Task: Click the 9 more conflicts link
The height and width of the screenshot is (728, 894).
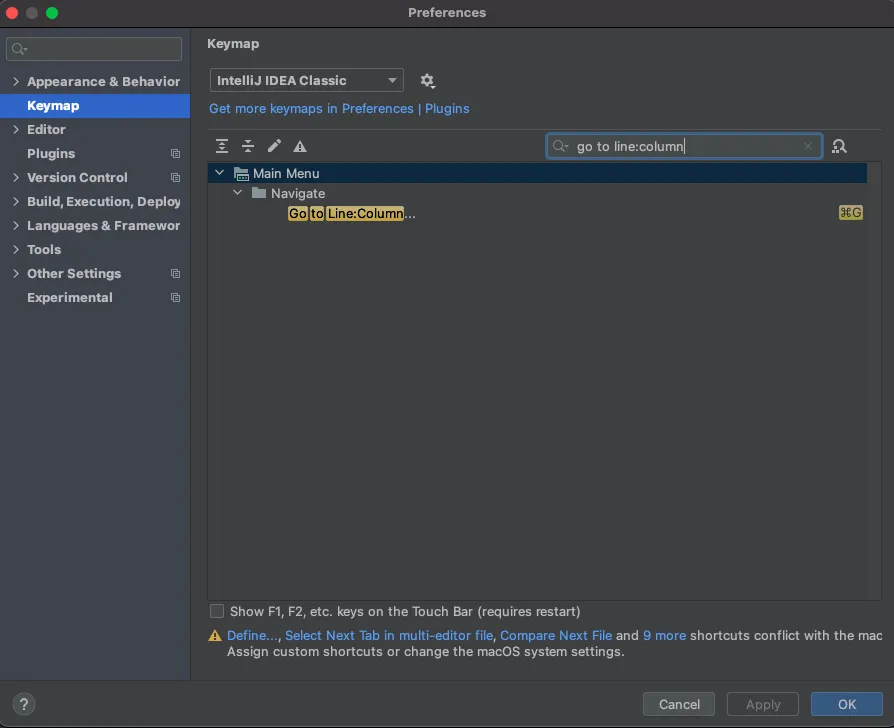Action: click(664, 635)
